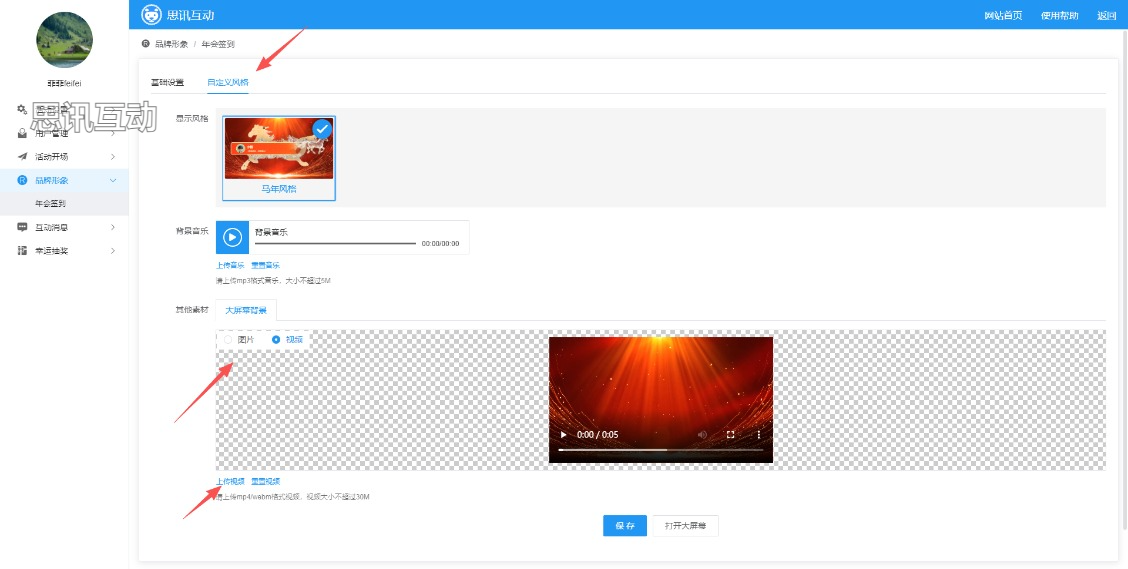Open the video player's three-dot menu
Image resolution: width=1128 pixels, height=569 pixels.
click(758, 435)
